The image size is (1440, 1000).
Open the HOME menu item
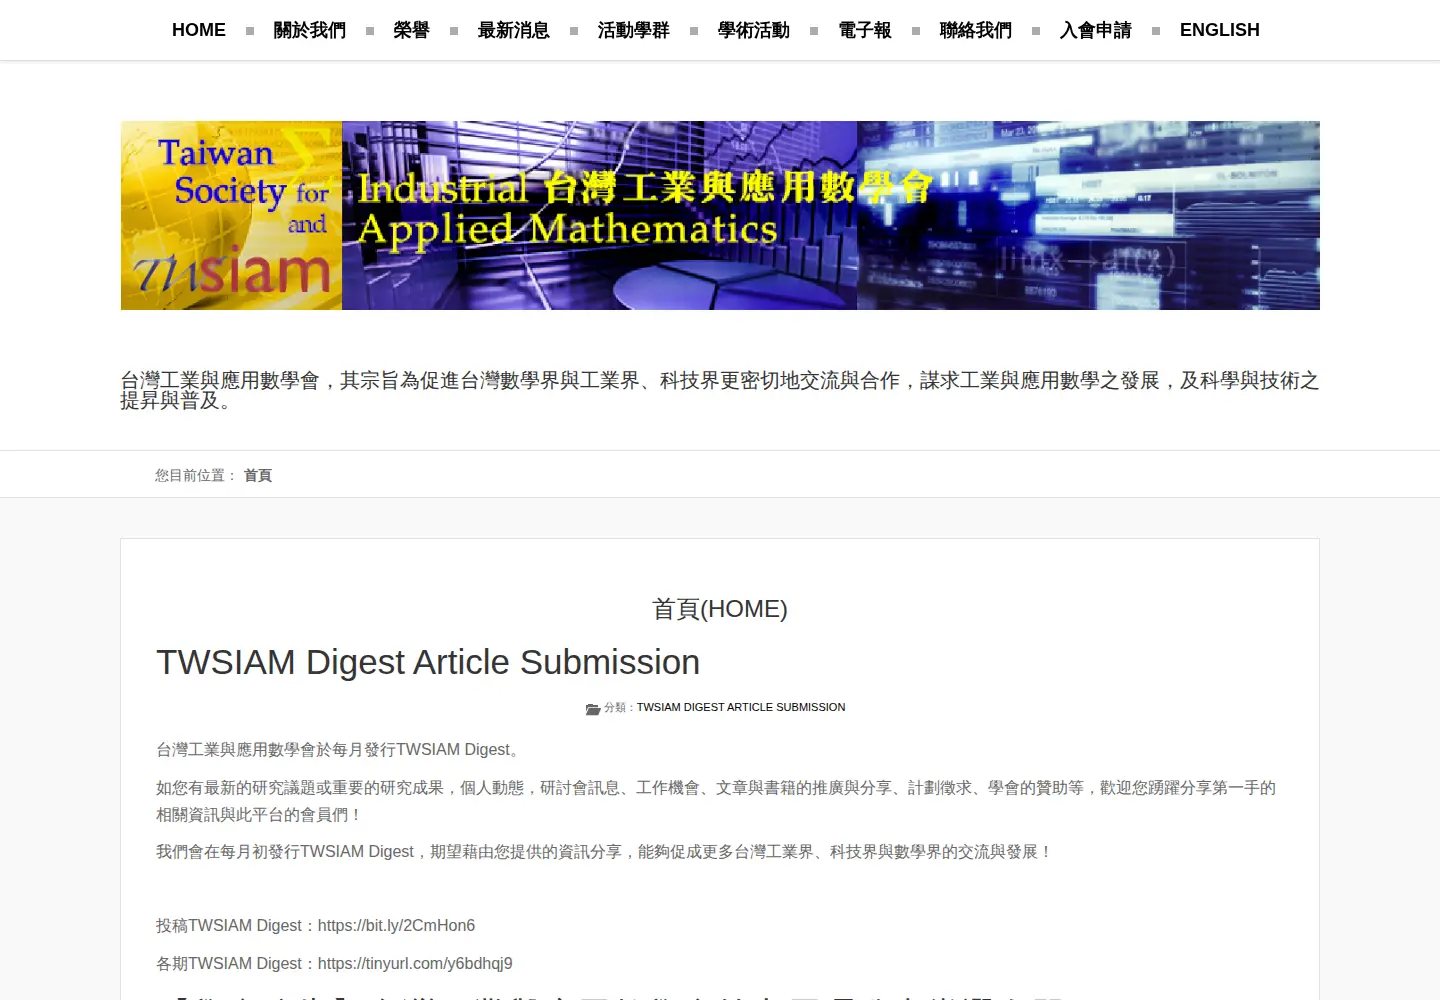199,30
